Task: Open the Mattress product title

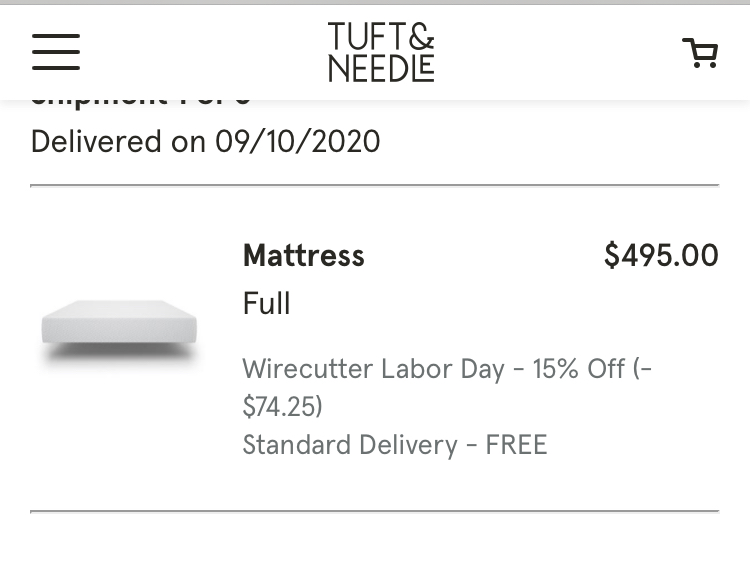Action: click(303, 256)
